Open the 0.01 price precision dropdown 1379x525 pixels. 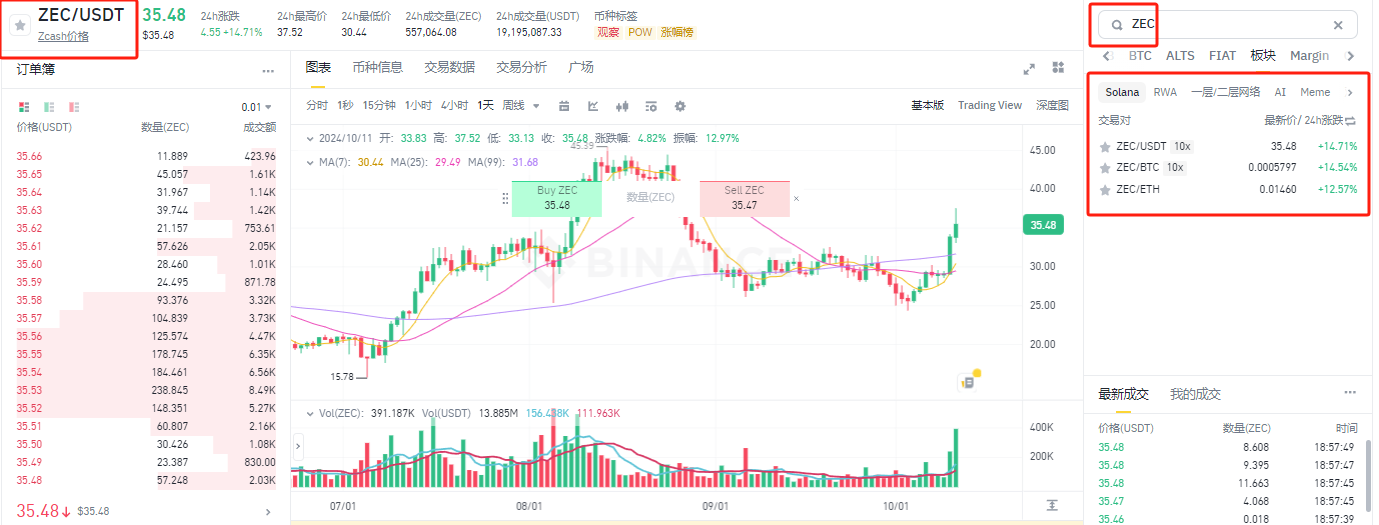(x=257, y=107)
